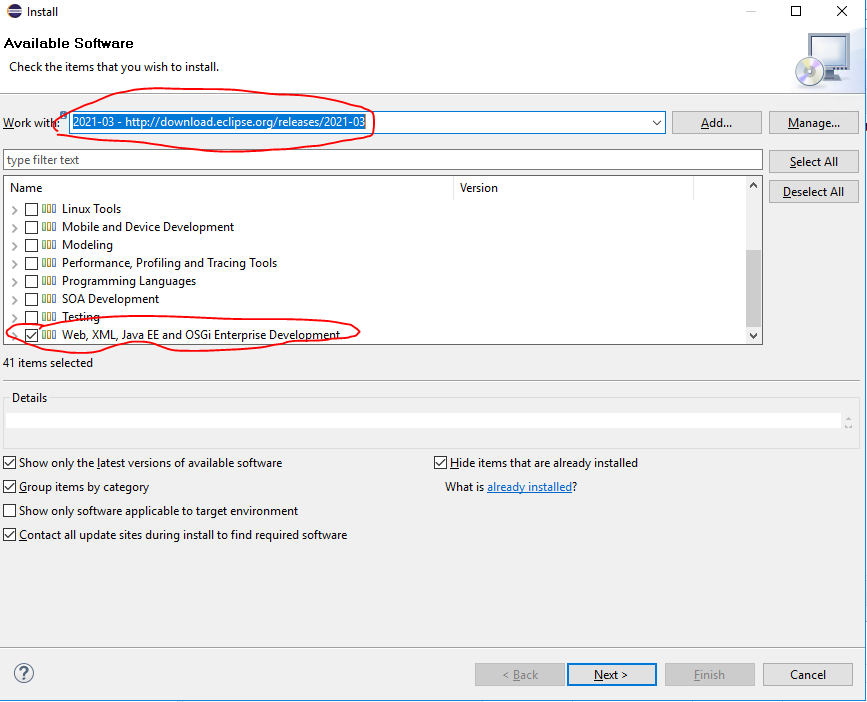Viewport: 867px width, 702px height.
Task: Check the Linux Tools checkbox
Action: click(32, 209)
